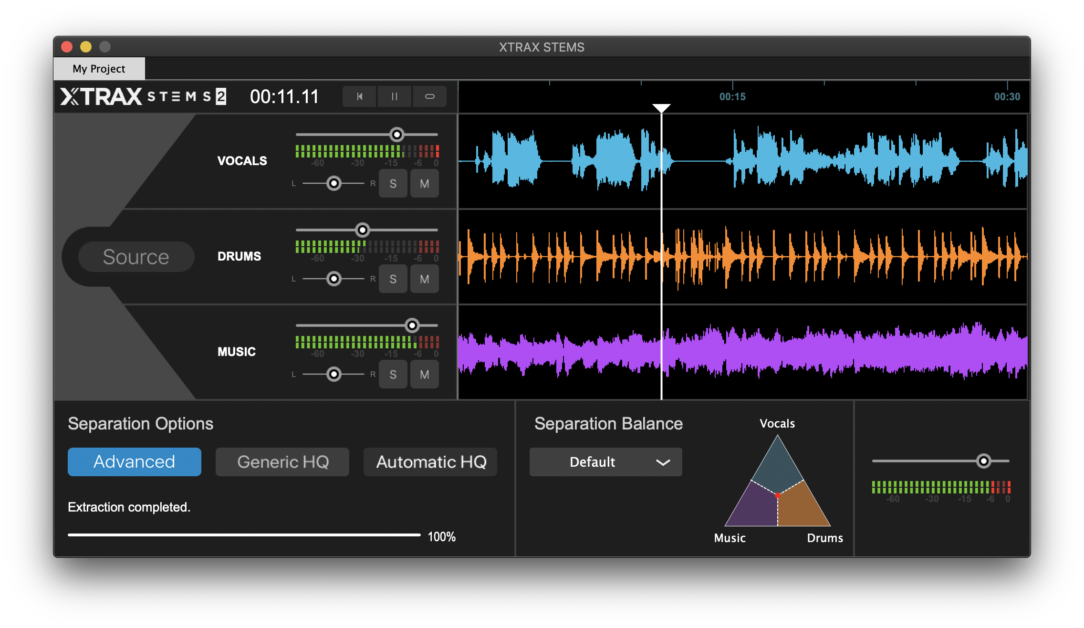Click the 'Extraction completed.' status text
The width and height of the screenshot is (1084, 628).
[129, 508]
